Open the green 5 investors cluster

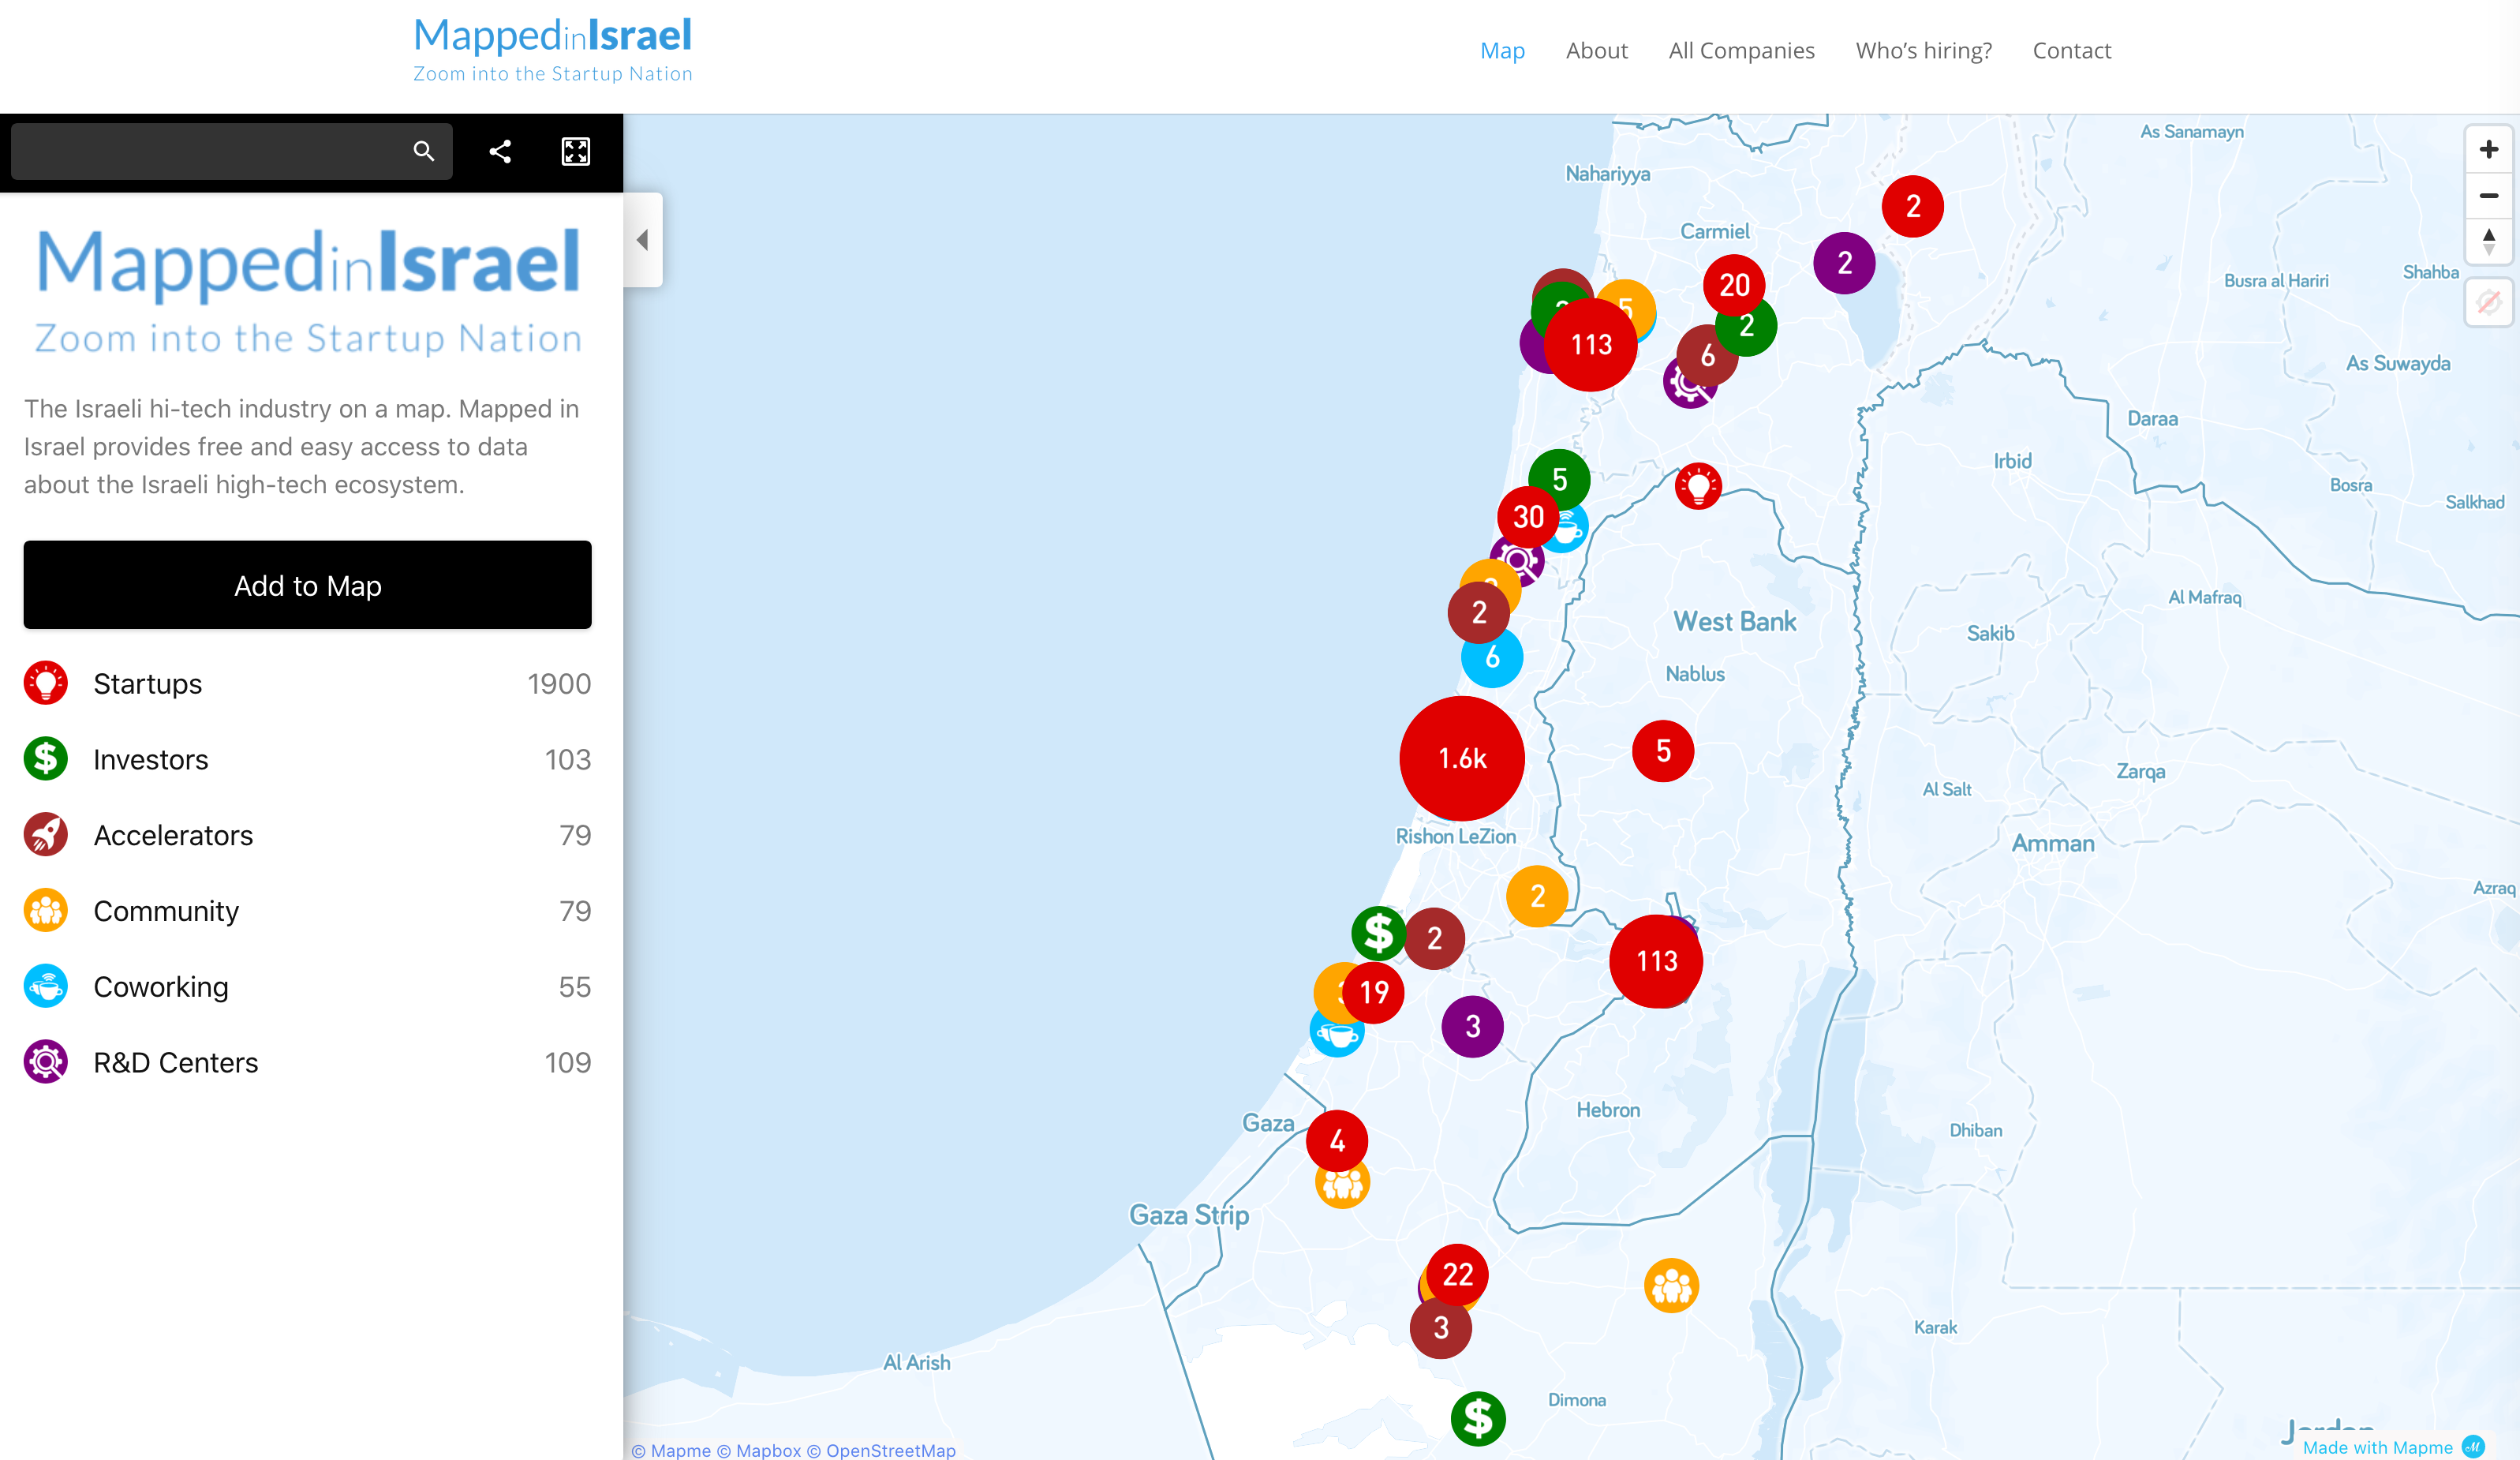1559,480
